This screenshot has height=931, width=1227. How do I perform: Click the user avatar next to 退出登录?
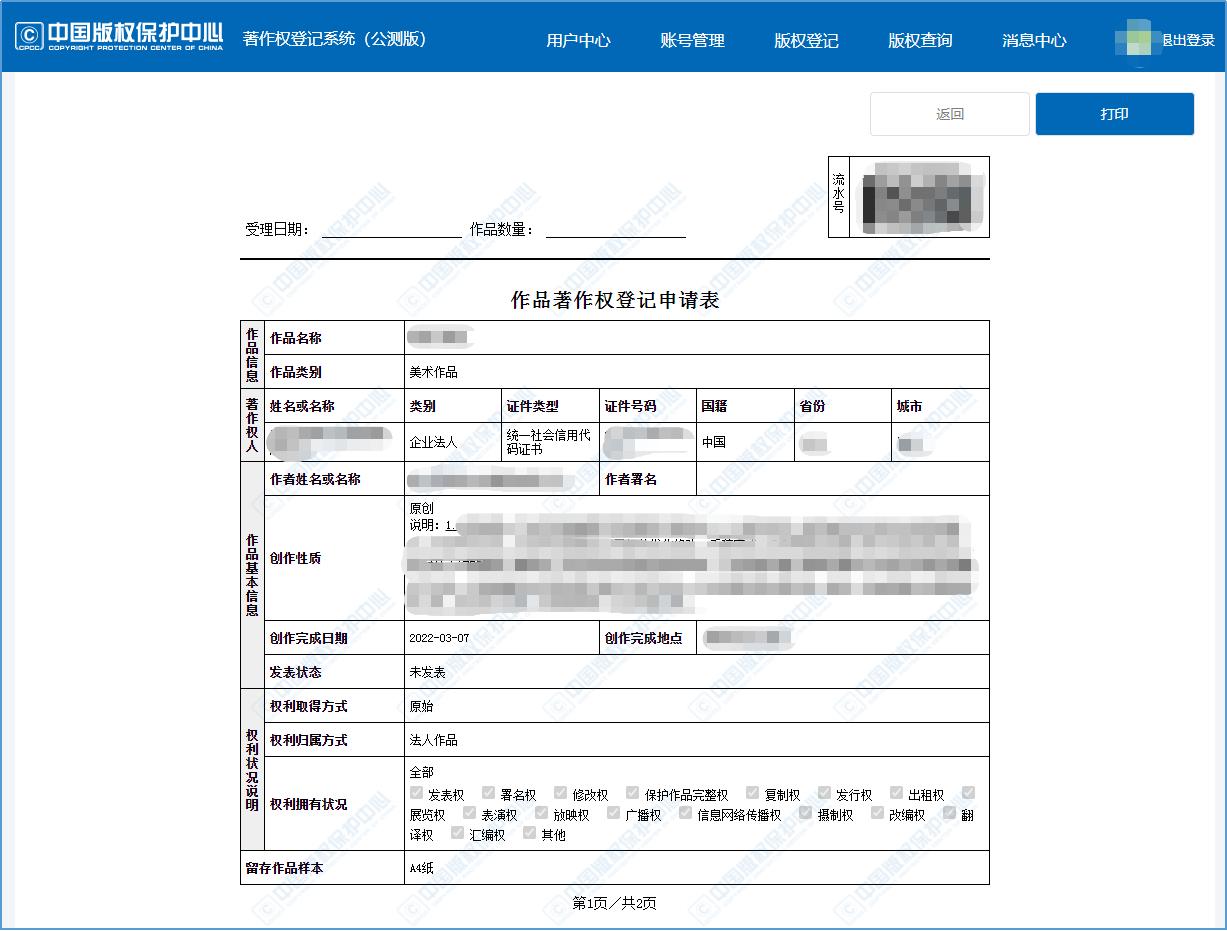pyautogui.click(x=1135, y=40)
